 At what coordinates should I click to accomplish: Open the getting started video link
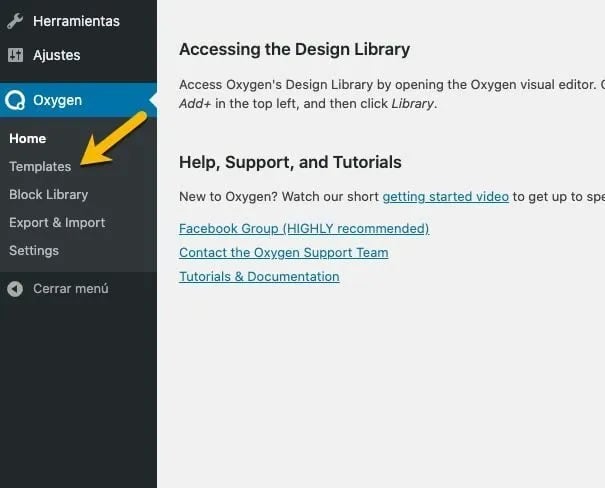[x=445, y=196]
